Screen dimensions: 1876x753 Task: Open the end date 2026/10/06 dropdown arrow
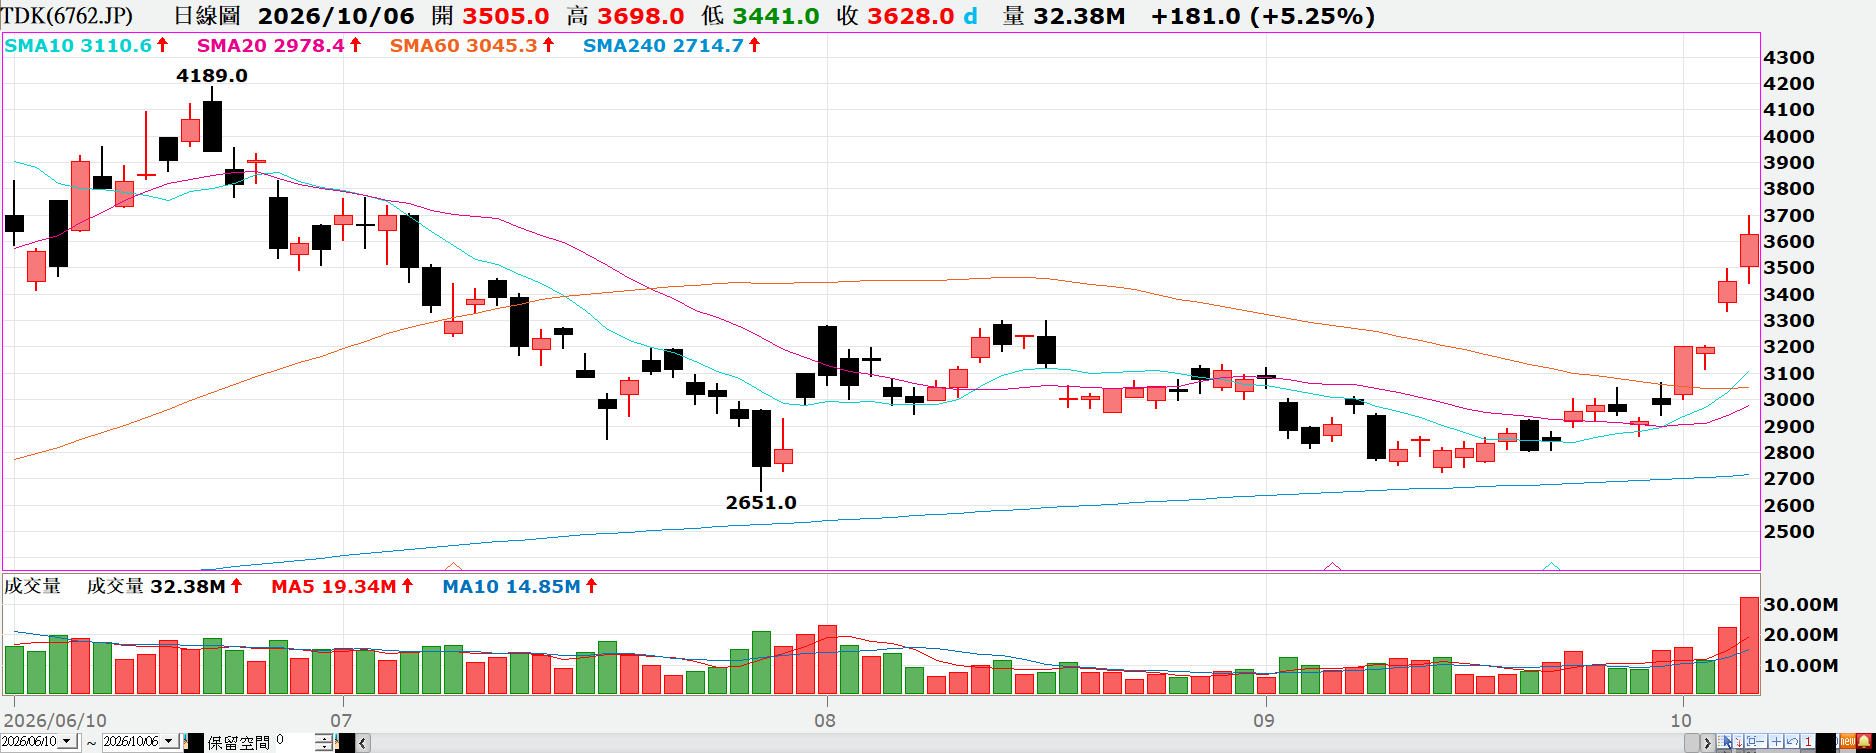pos(169,741)
